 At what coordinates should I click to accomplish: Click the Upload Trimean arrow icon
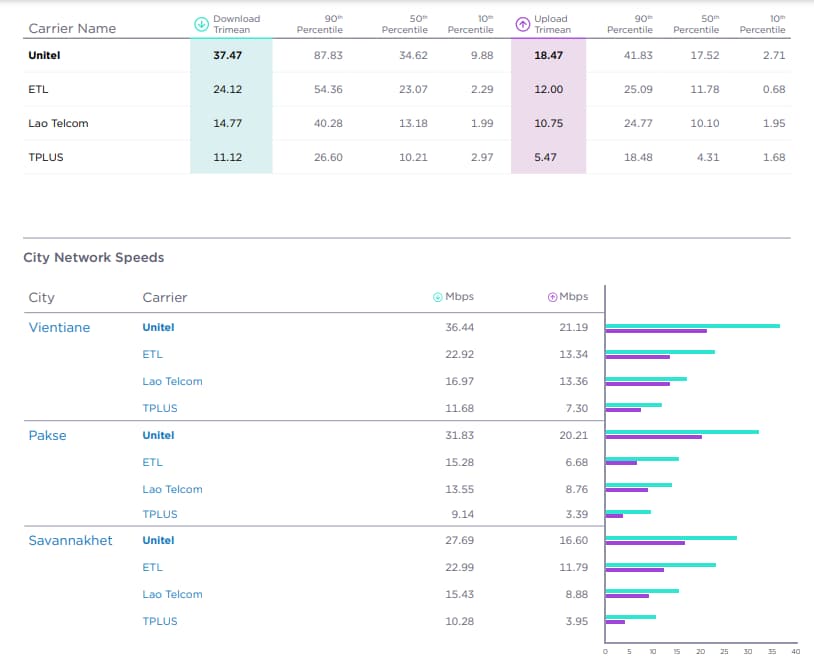click(522, 24)
